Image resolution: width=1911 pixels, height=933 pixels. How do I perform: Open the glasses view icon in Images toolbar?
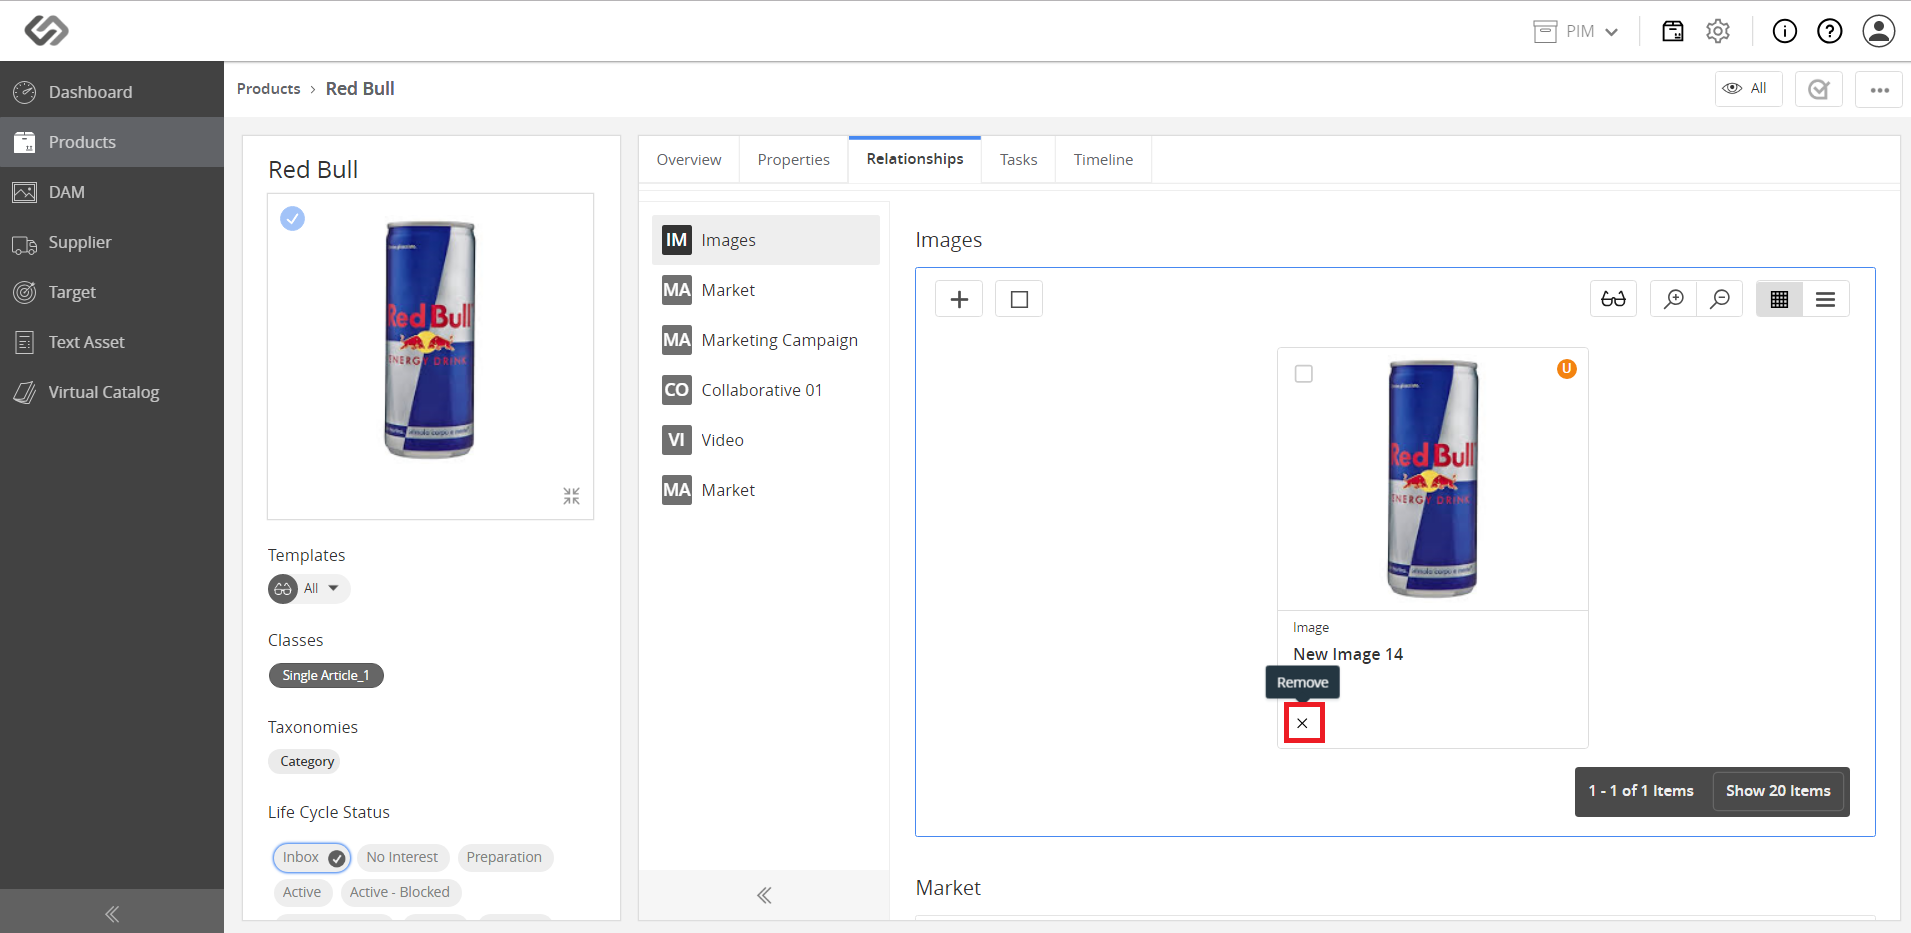[x=1613, y=299]
